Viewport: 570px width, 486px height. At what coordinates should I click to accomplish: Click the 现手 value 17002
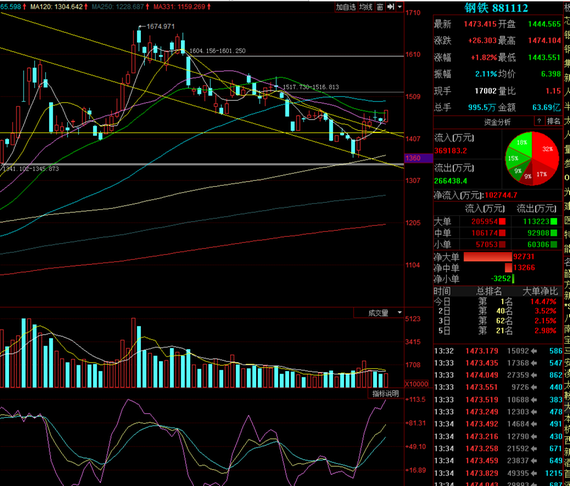[486, 91]
